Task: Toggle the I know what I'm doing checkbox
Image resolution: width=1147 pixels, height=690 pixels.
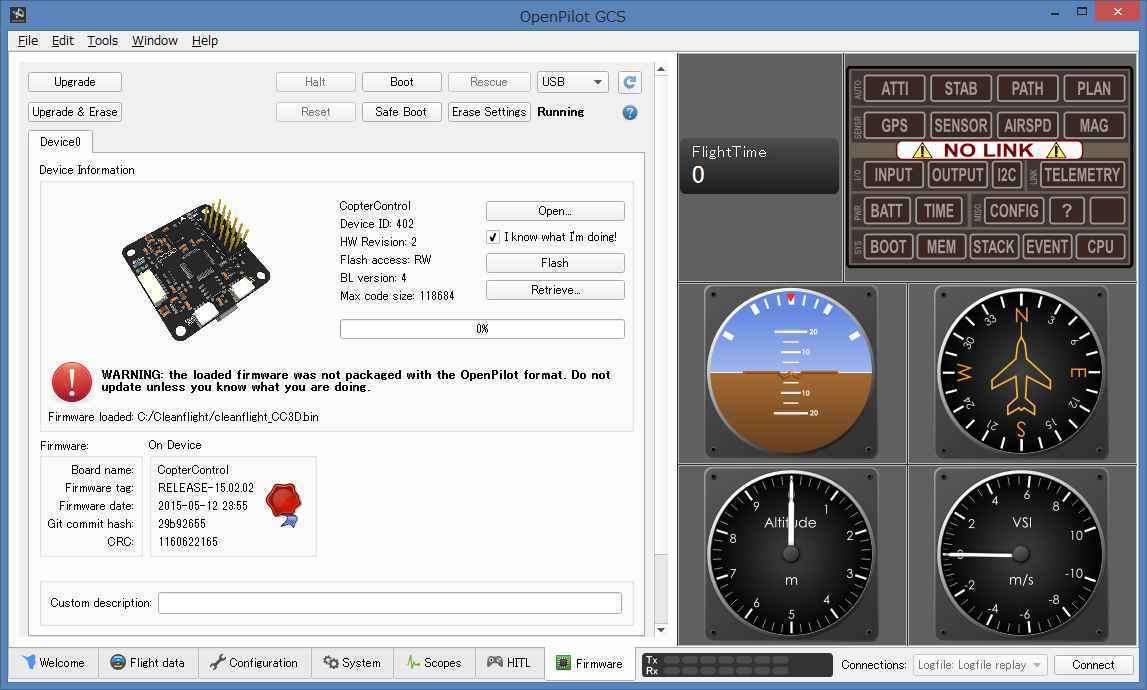Action: (492, 237)
